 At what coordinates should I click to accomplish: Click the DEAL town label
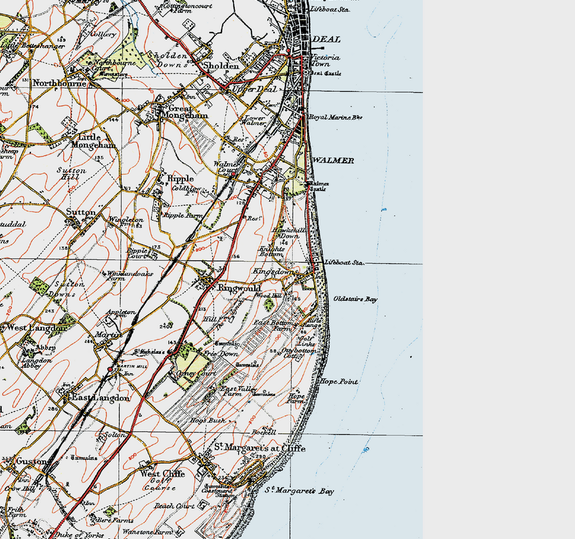pos(326,40)
